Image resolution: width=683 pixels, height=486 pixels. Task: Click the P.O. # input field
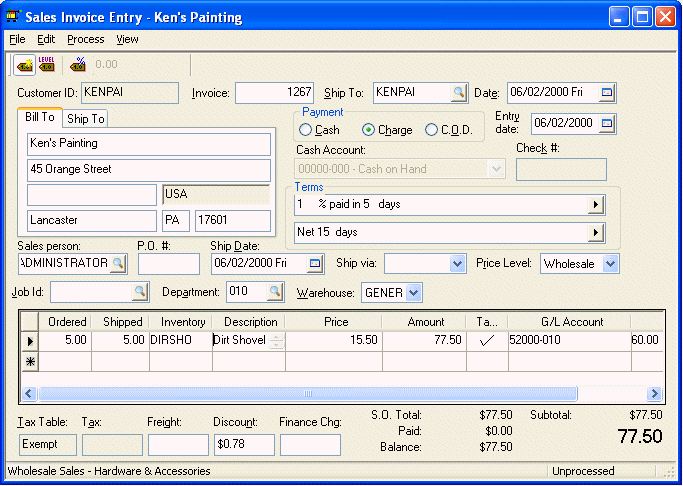[169, 264]
